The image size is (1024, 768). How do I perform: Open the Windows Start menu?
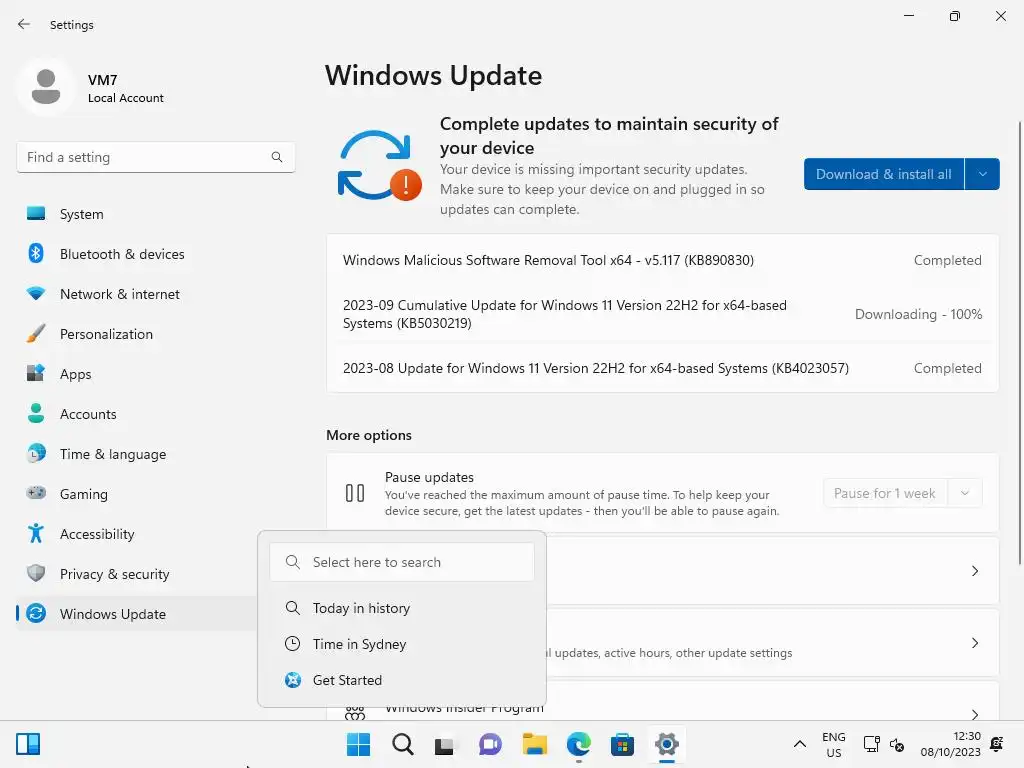click(358, 744)
